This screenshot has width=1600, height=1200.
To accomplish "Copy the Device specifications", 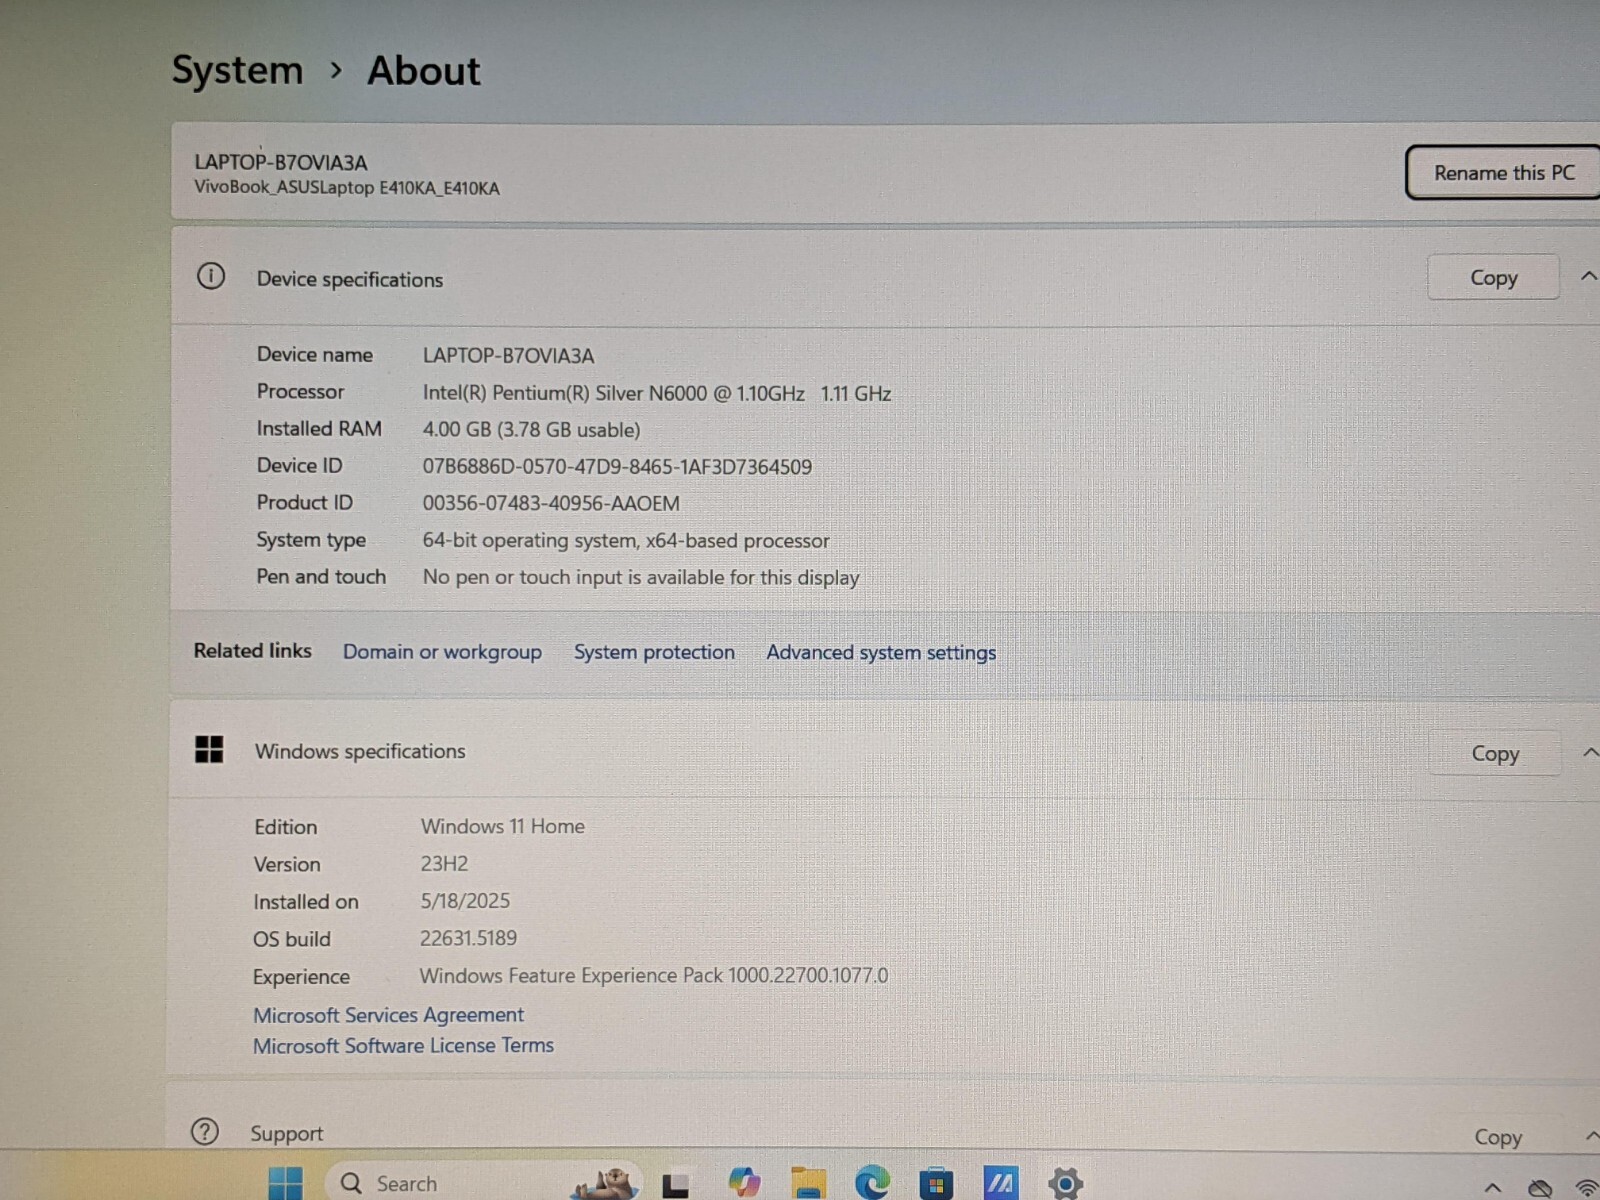I will click(1493, 278).
